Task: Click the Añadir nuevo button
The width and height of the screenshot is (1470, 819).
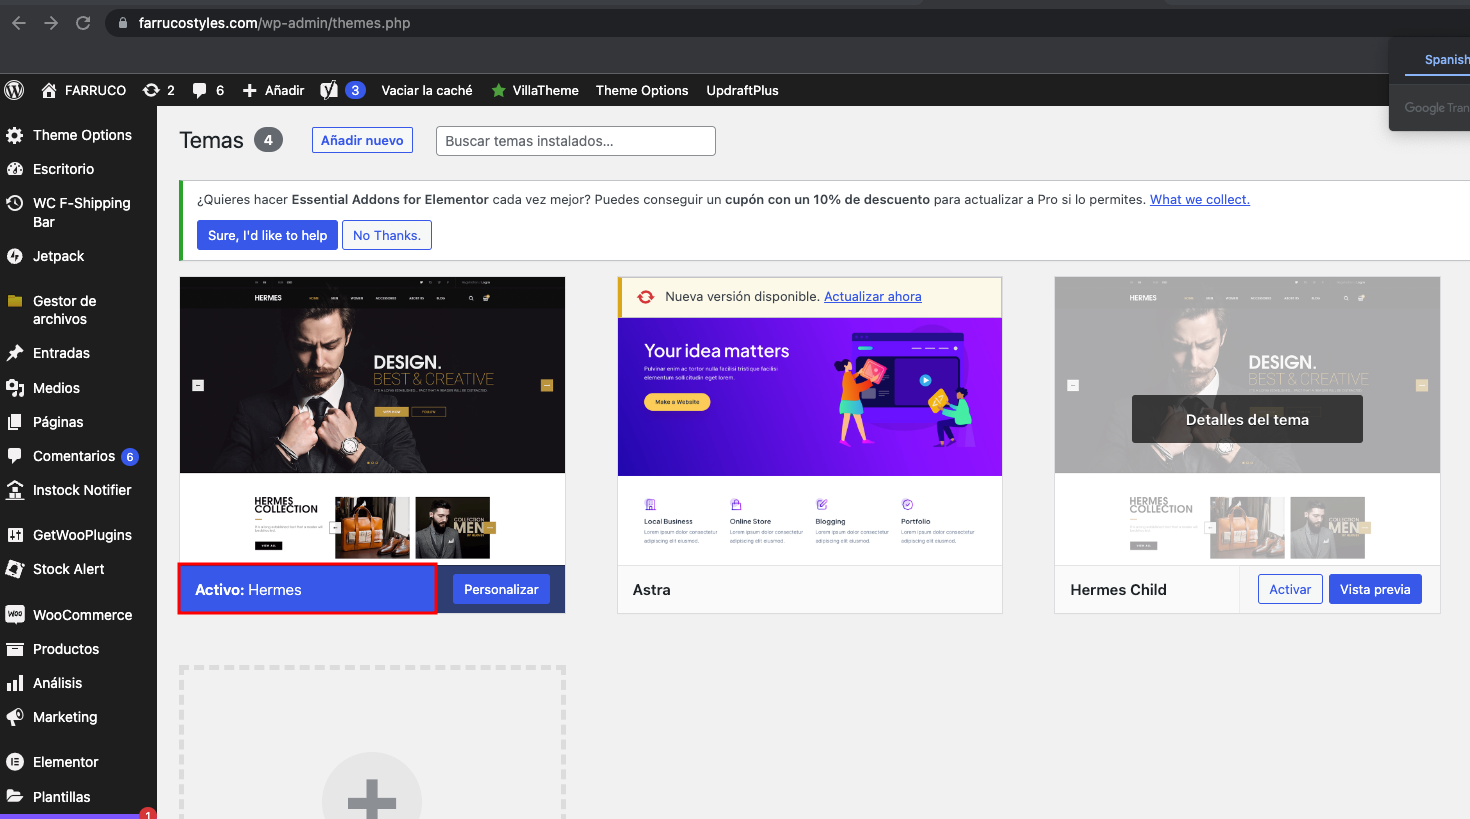Action: (x=362, y=141)
